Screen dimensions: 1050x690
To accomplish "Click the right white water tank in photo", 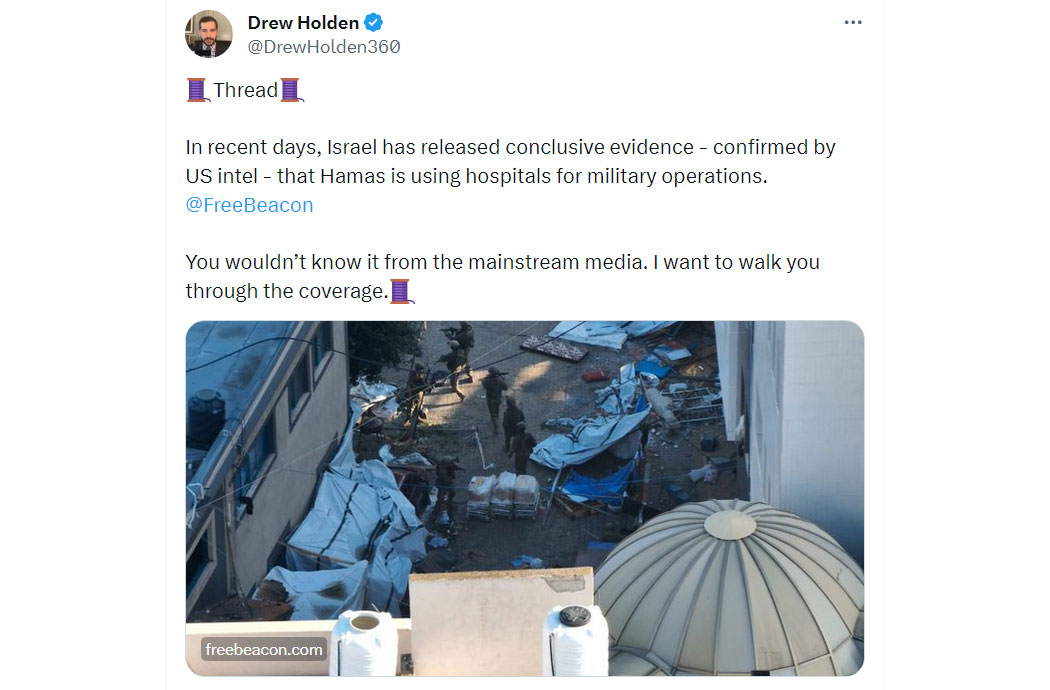I will pos(575,640).
